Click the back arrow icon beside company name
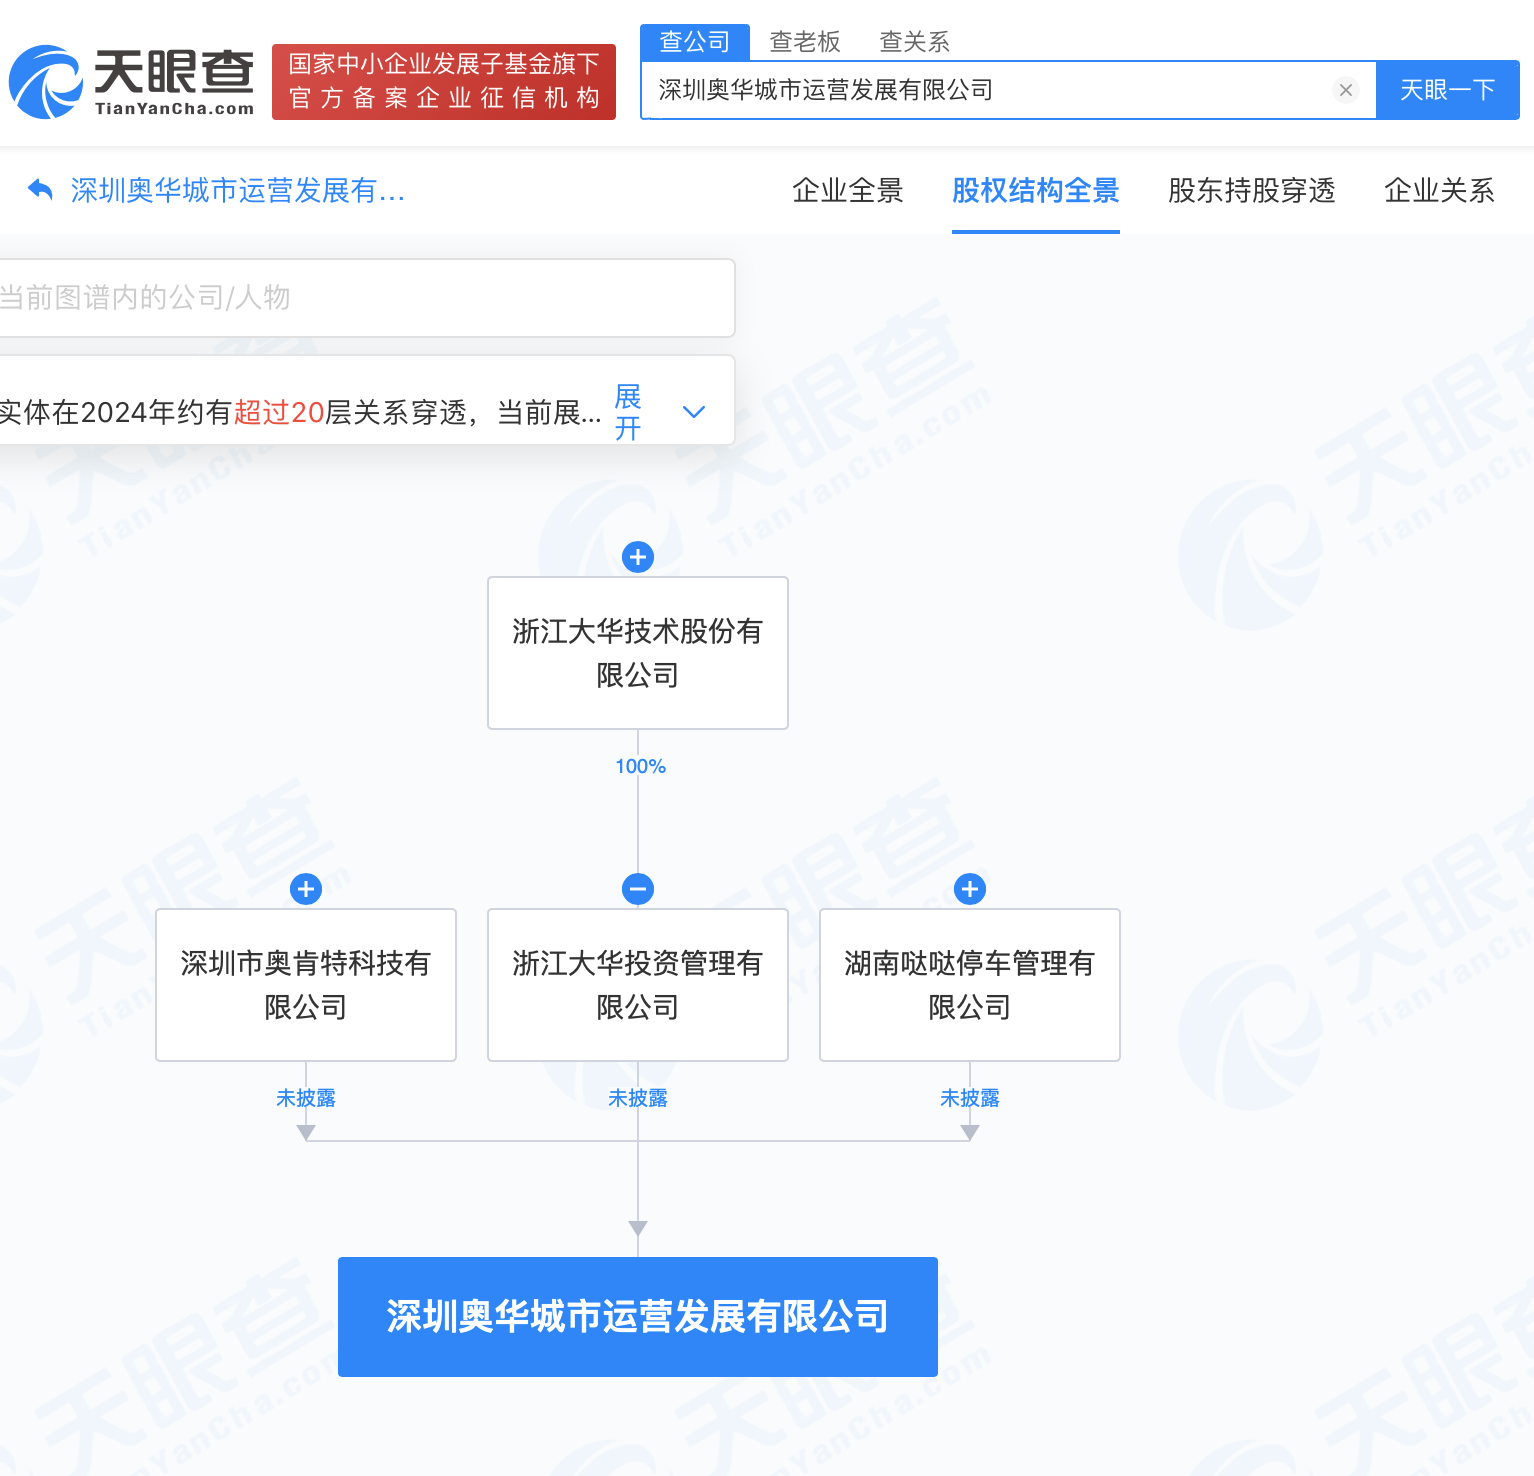 pyautogui.click(x=40, y=189)
